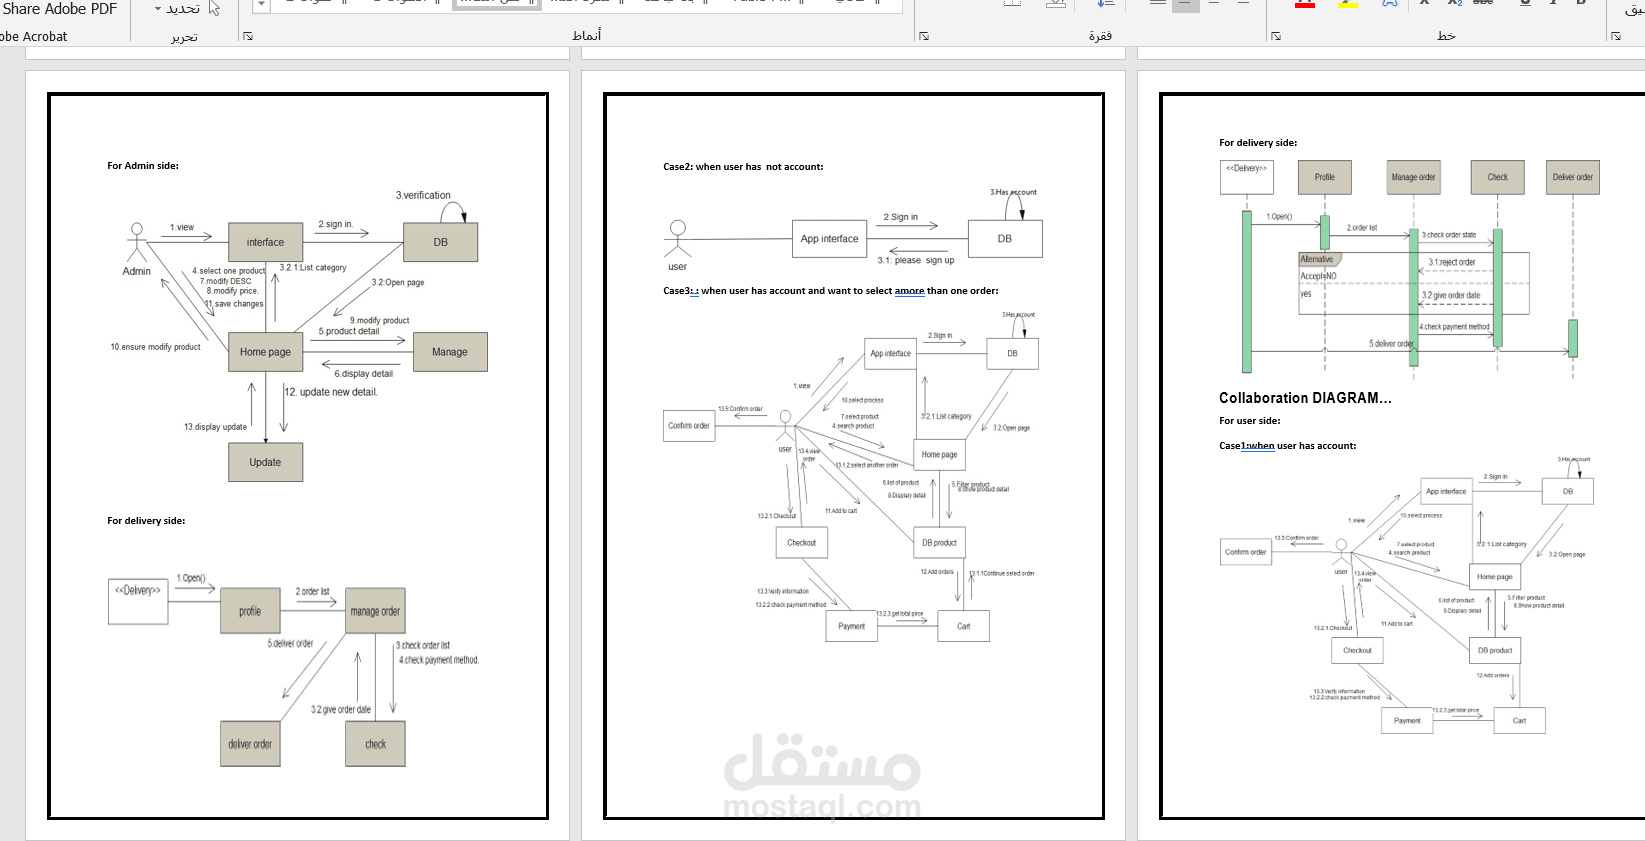Image resolution: width=1645 pixels, height=841 pixels.
Task: Open the خط (Font) group dialog launcher
Action: [1276, 36]
